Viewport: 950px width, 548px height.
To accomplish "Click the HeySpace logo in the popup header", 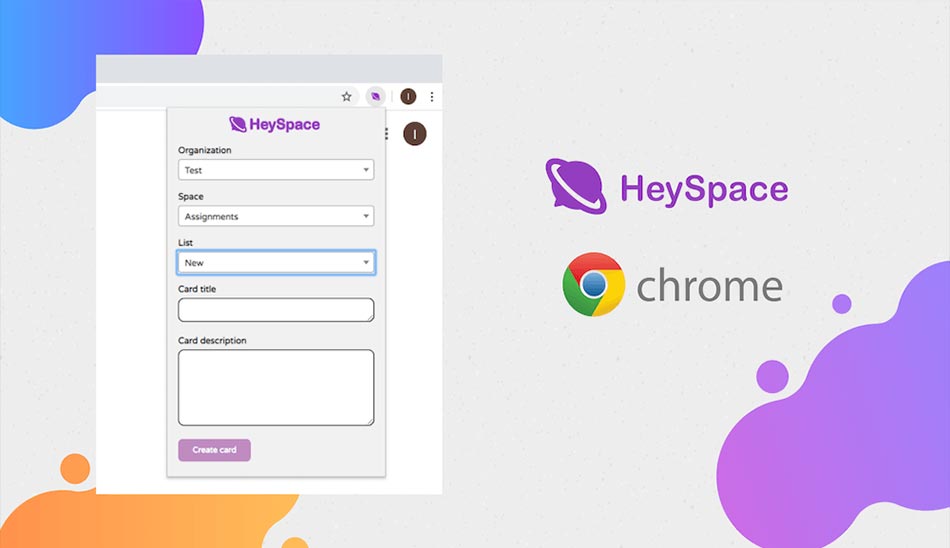I will tap(274, 124).
